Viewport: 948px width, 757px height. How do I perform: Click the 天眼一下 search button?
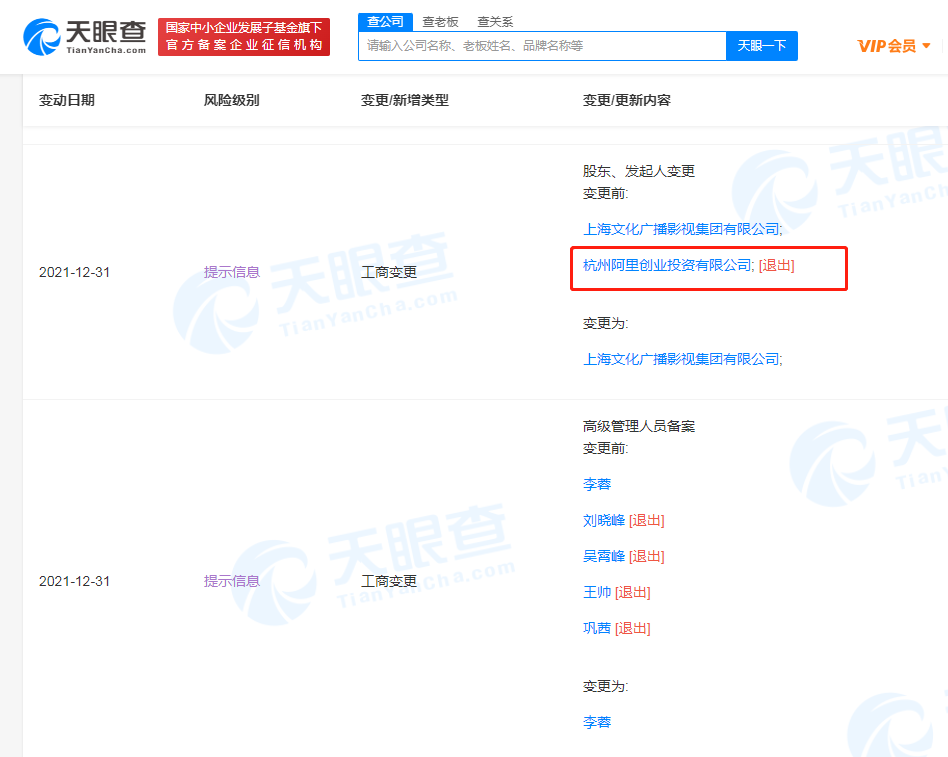762,46
